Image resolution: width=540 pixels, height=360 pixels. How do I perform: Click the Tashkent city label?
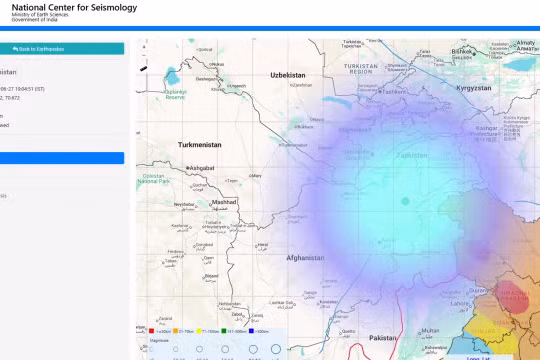(x=394, y=92)
